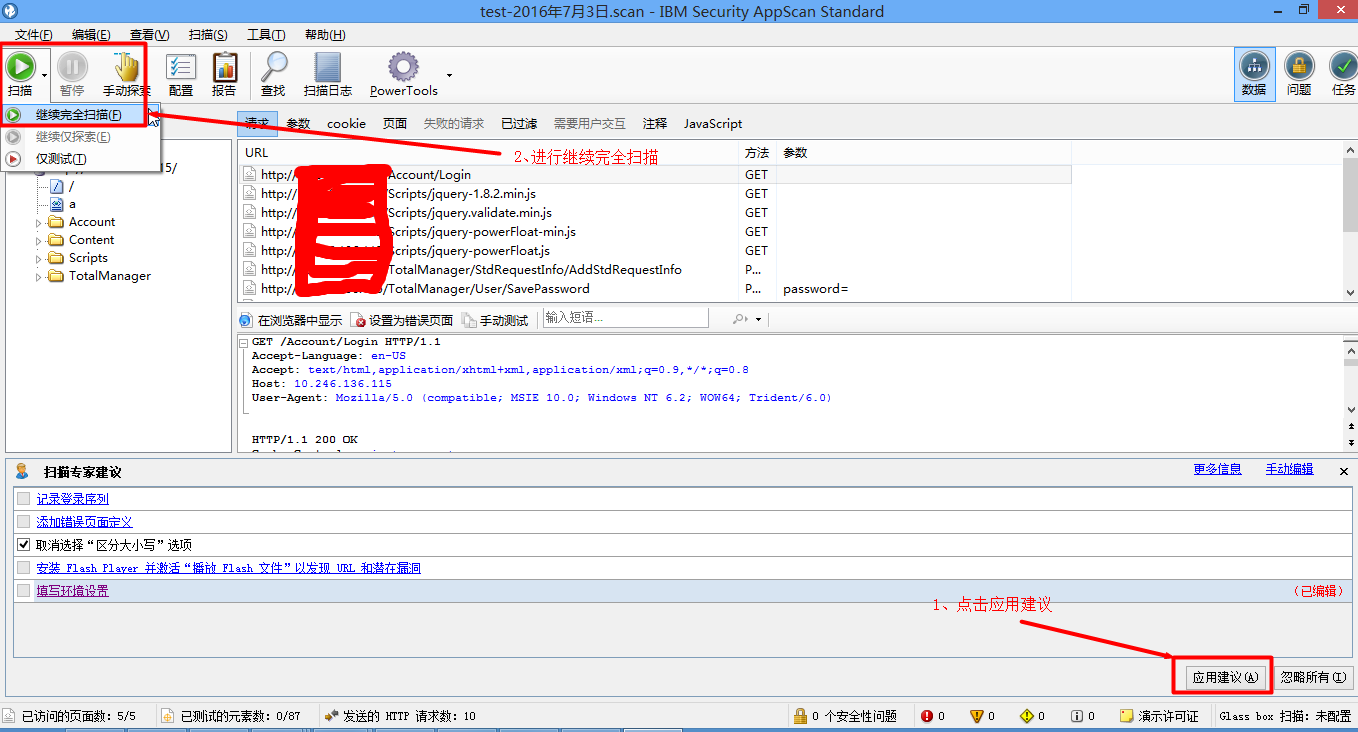Image resolution: width=1358 pixels, height=732 pixels.
Task: Click the Pause (暂停) toolbar icon
Action: coord(72,67)
